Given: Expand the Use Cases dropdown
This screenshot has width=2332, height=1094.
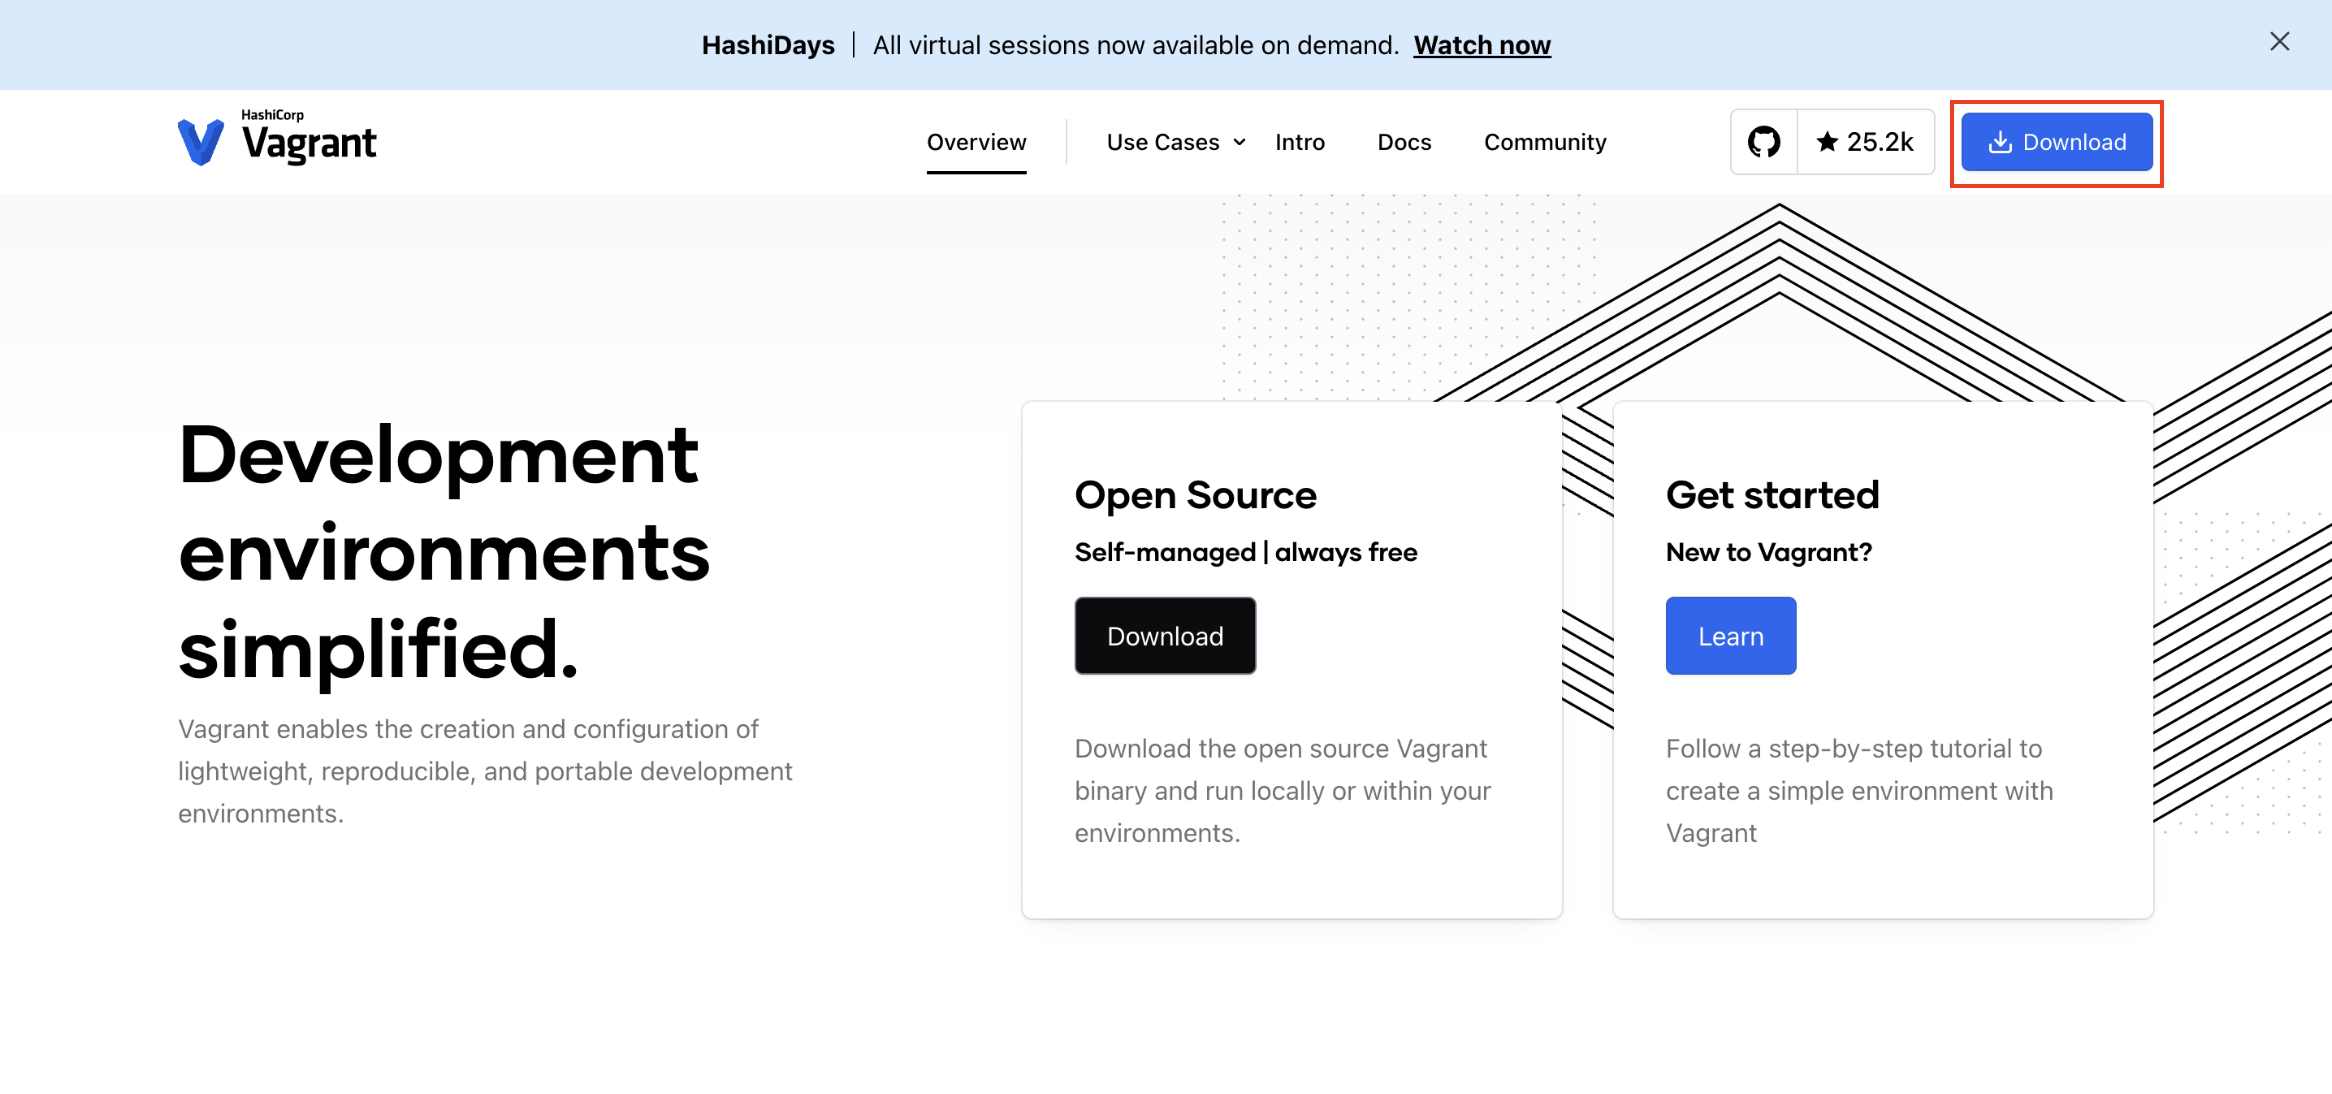Looking at the screenshot, I should point(1176,142).
